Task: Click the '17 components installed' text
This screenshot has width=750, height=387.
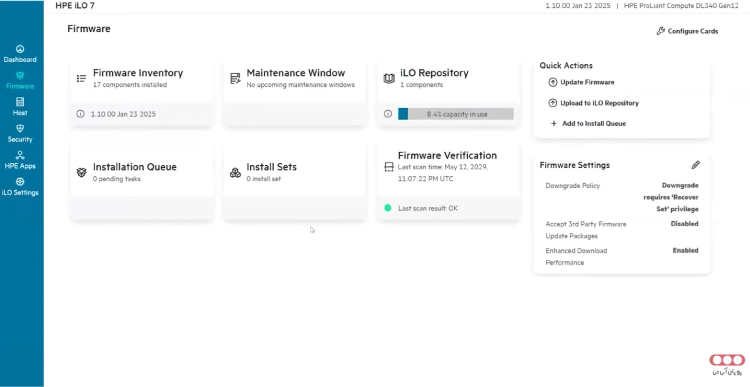Action: pos(130,85)
